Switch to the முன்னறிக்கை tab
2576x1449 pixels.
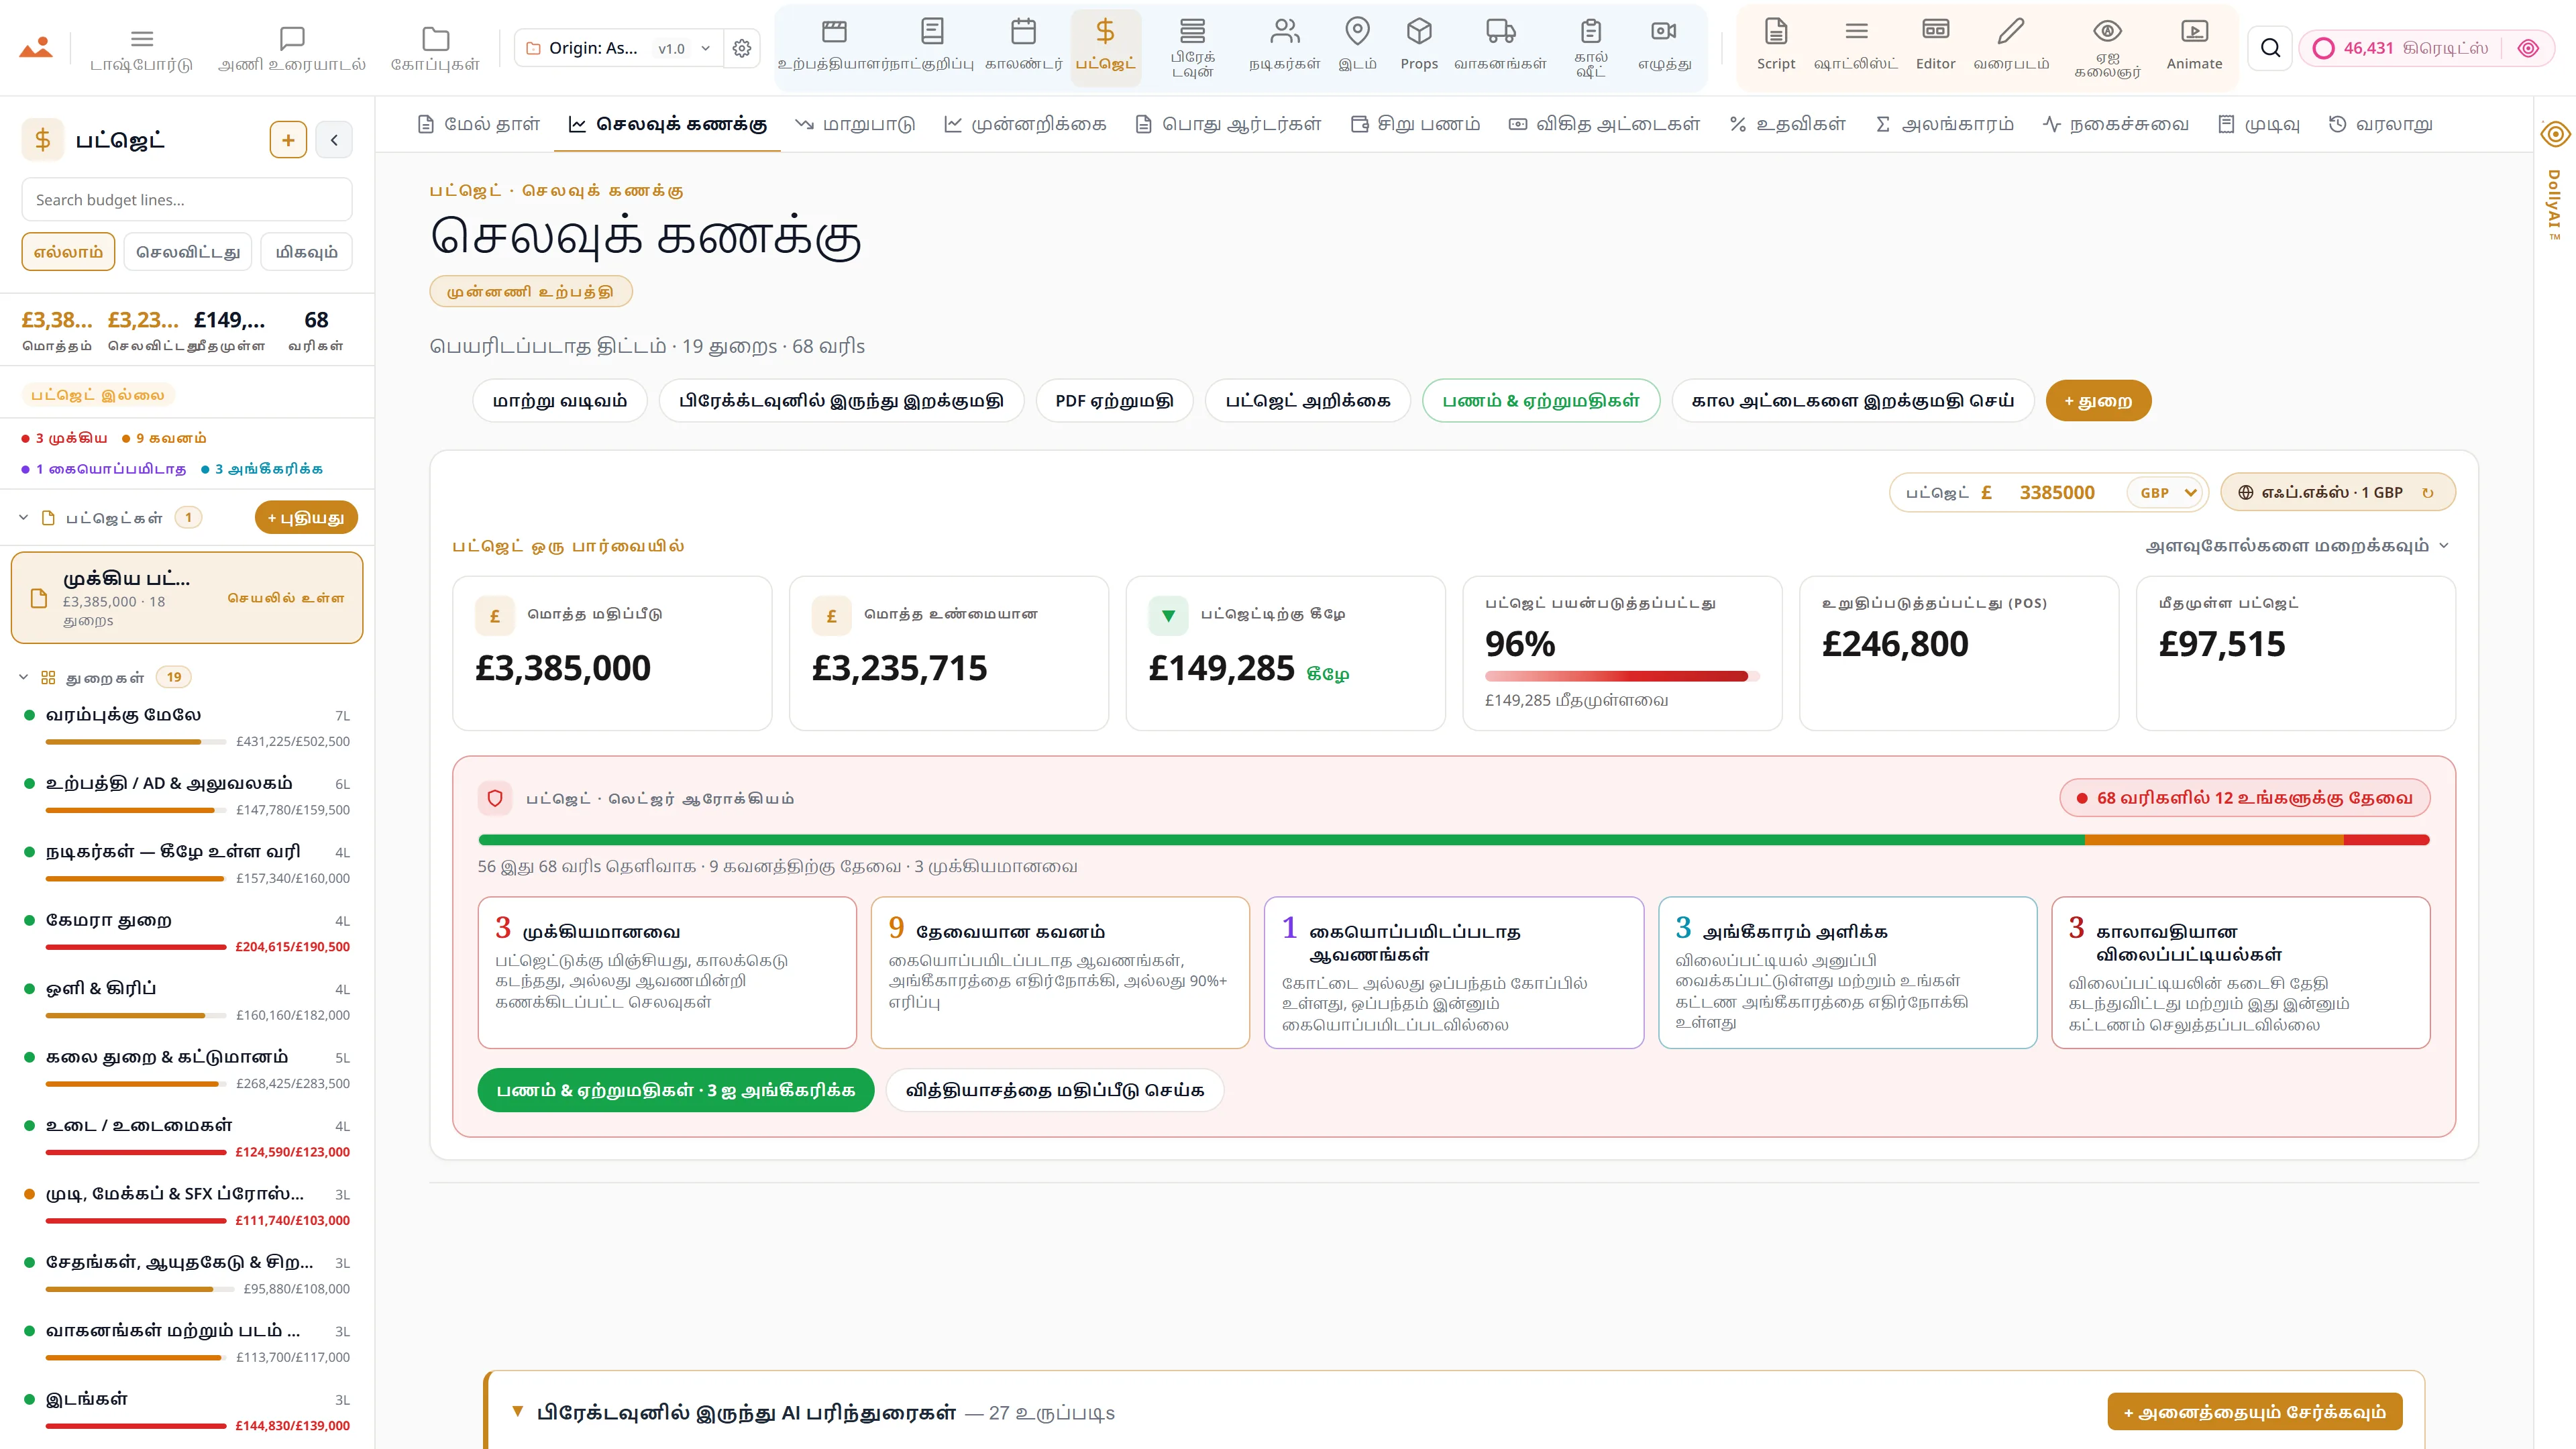pyautogui.click(x=1026, y=124)
